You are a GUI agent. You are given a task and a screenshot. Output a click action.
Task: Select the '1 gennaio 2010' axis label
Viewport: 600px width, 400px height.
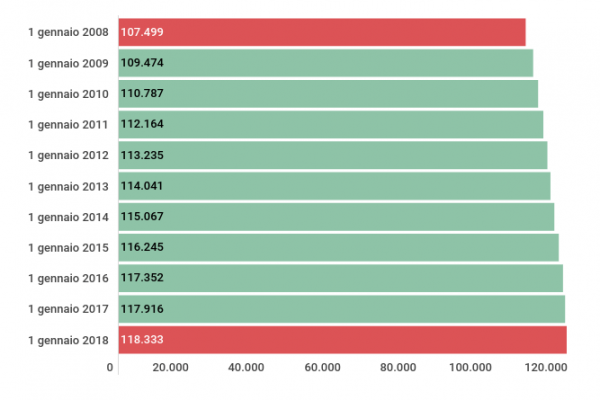(x=68, y=94)
